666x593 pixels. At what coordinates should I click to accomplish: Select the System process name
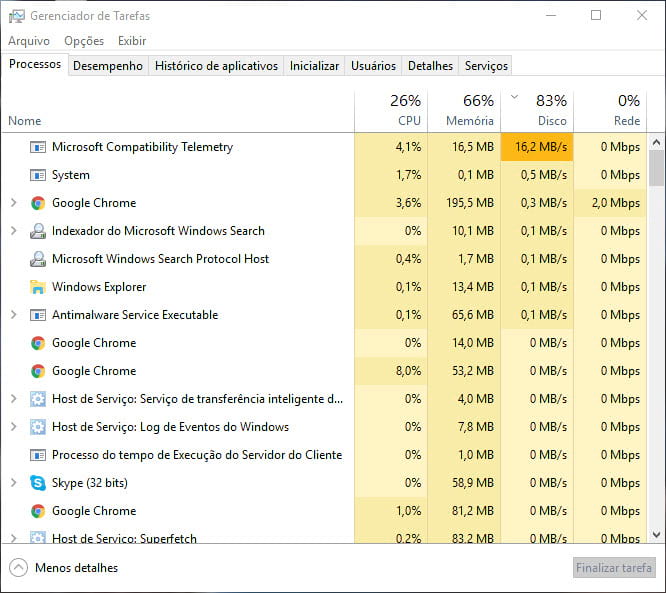click(71, 175)
